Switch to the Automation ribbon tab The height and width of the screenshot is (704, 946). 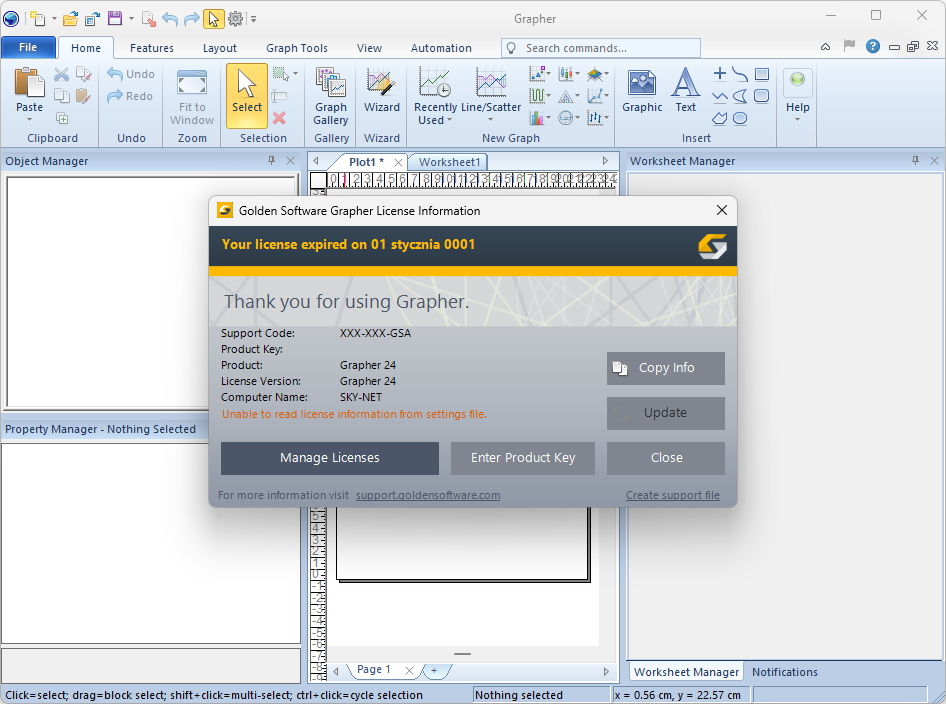[441, 48]
